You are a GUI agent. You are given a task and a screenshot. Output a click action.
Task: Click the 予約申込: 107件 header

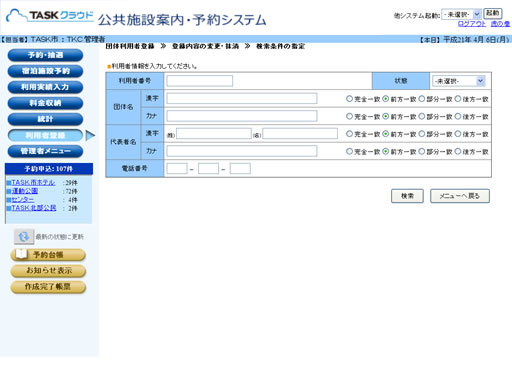49,169
